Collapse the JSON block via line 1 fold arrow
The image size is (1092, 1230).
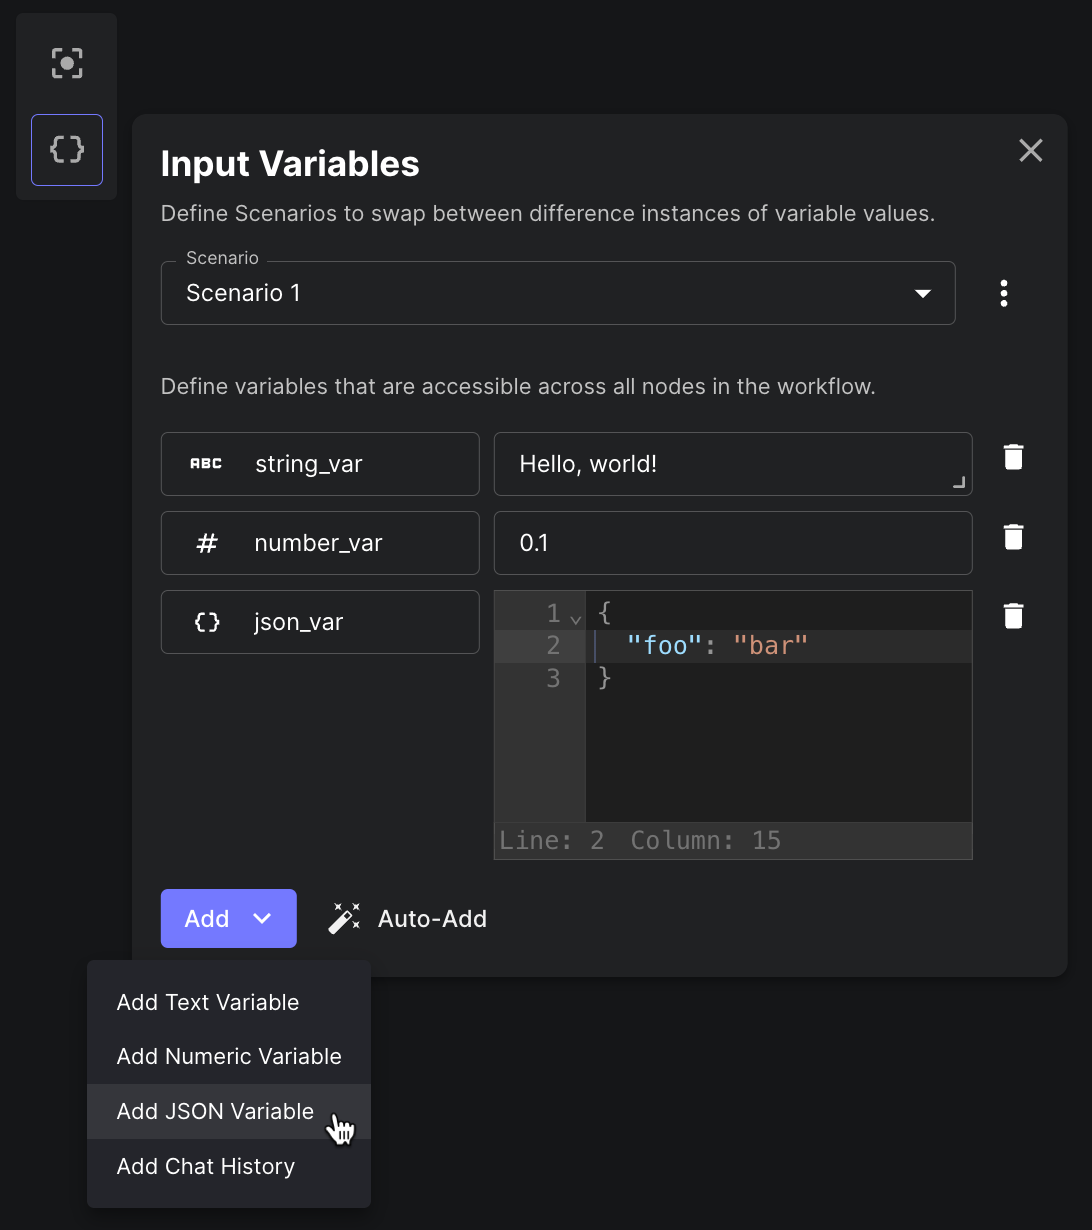click(x=575, y=617)
